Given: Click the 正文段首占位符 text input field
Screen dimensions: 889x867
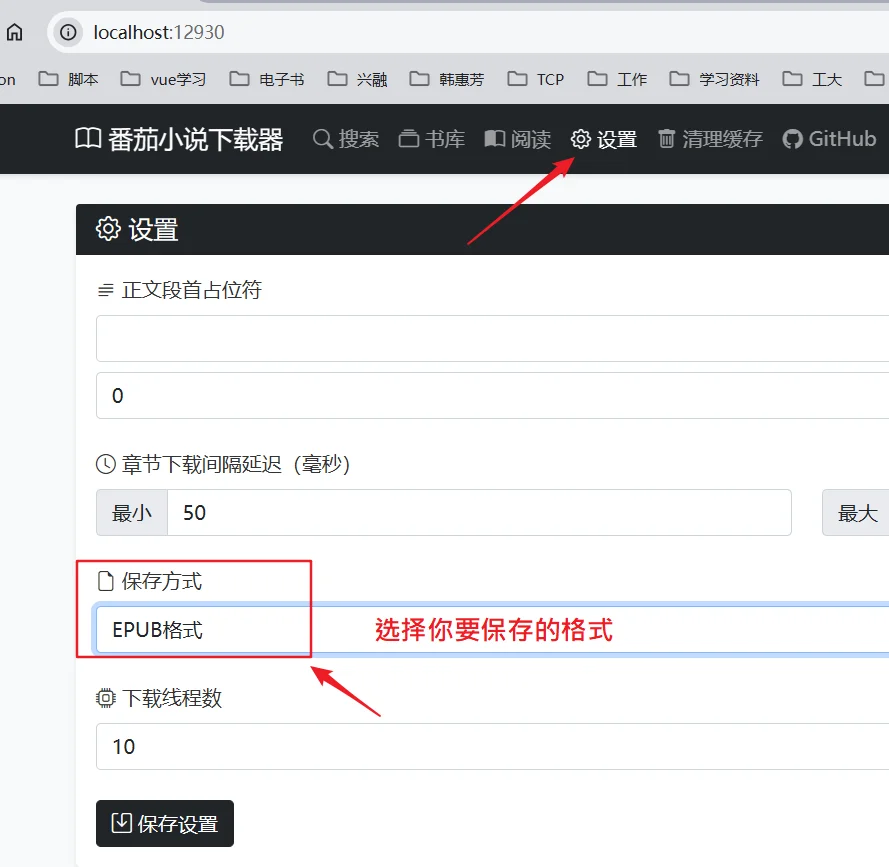Looking at the screenshot, I should [x=493, y=339].
